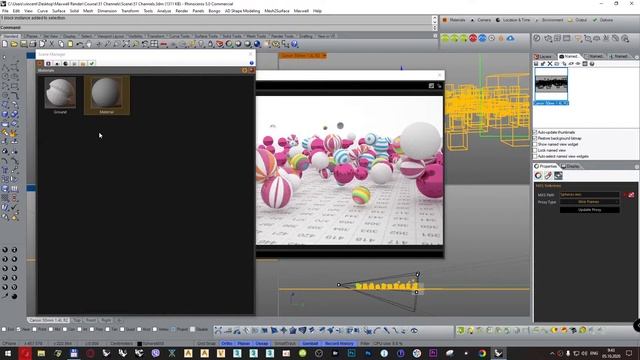This screenshot has height=360, width=640.
Task: Click the New file icon in Standard toolbar
Action: tap(5, 44)
